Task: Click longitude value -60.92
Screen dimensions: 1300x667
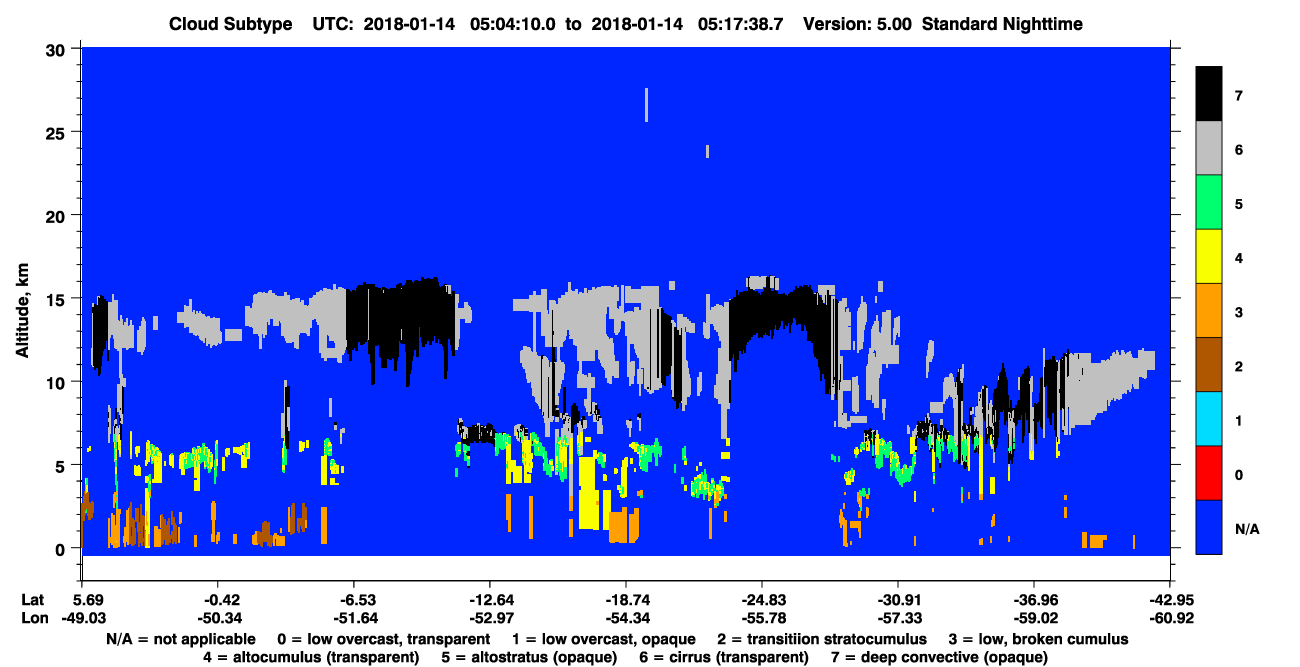Action: pos(1170,618)
